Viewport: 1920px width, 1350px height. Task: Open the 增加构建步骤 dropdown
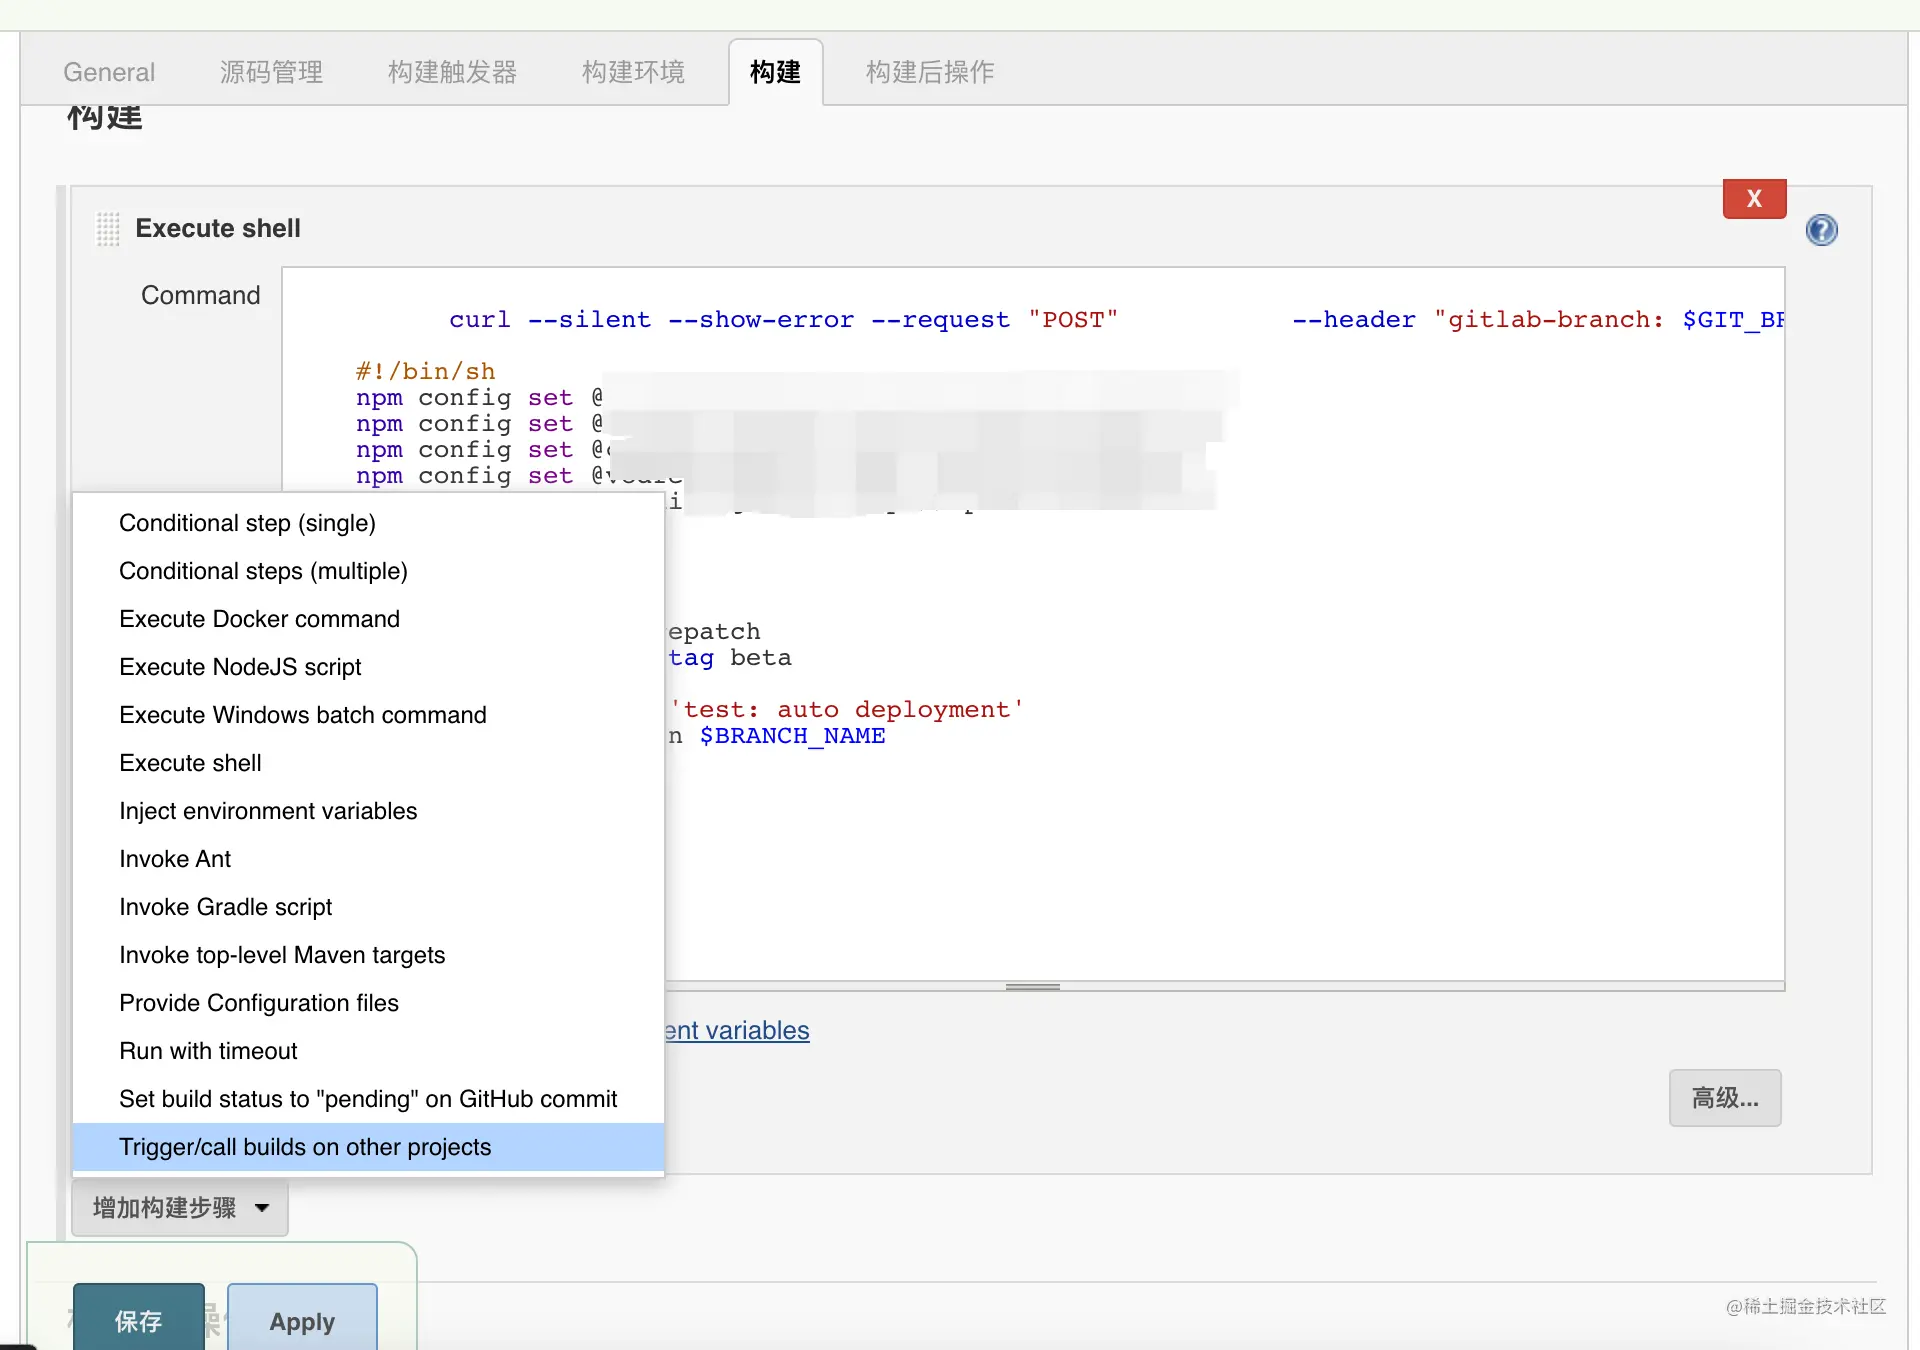[180, 1208]
